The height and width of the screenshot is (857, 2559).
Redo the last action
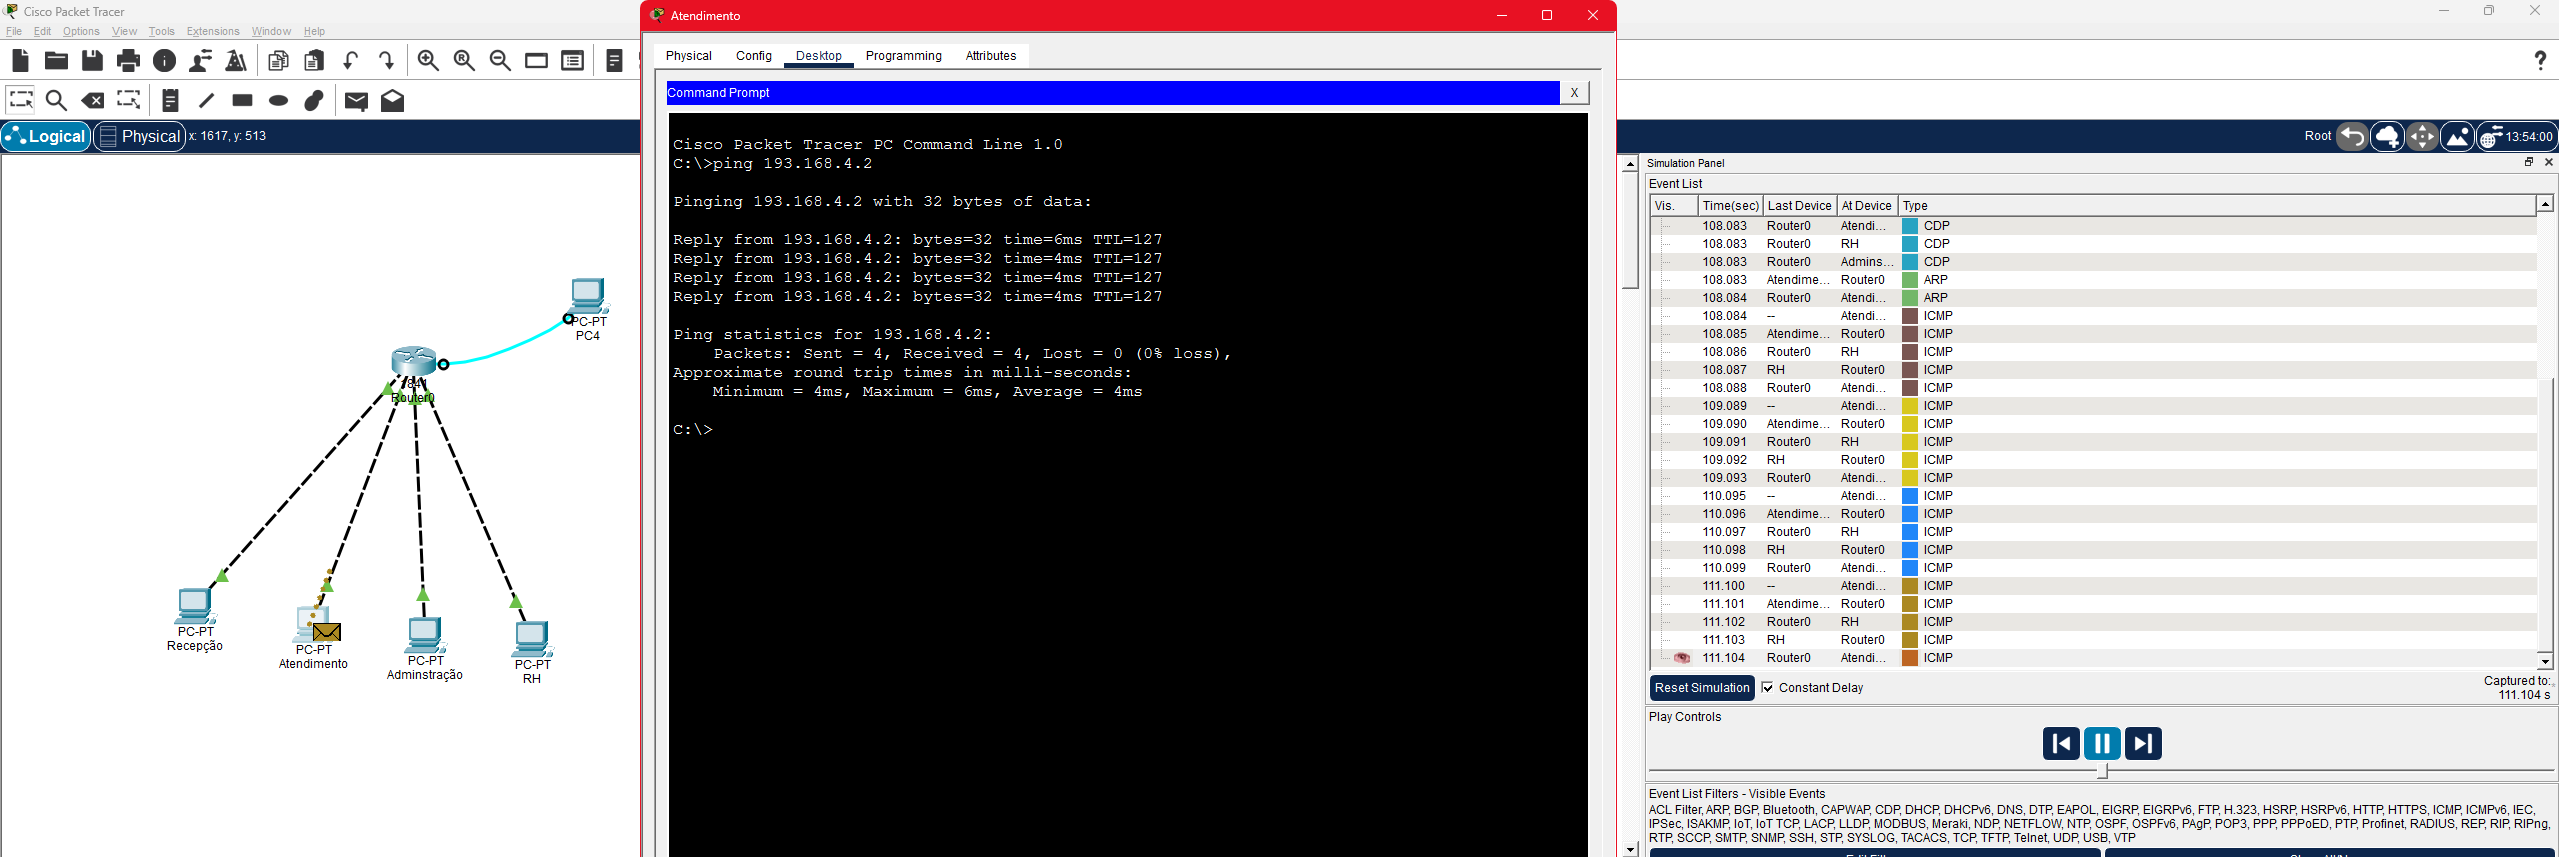(386, 61)
